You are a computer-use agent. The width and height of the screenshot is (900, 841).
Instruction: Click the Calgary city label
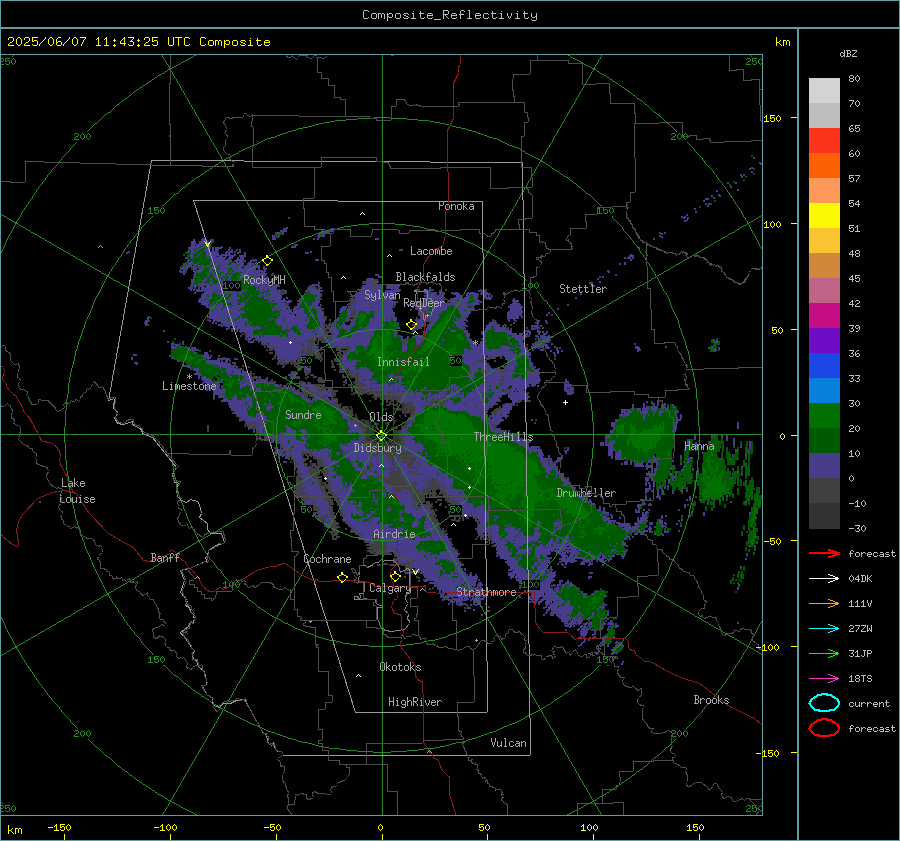[390, 588]
